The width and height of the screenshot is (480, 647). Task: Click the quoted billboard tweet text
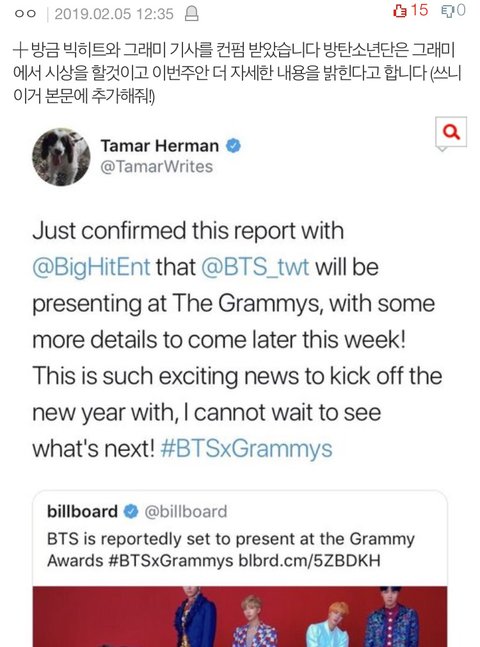click(x=231, y=550)
